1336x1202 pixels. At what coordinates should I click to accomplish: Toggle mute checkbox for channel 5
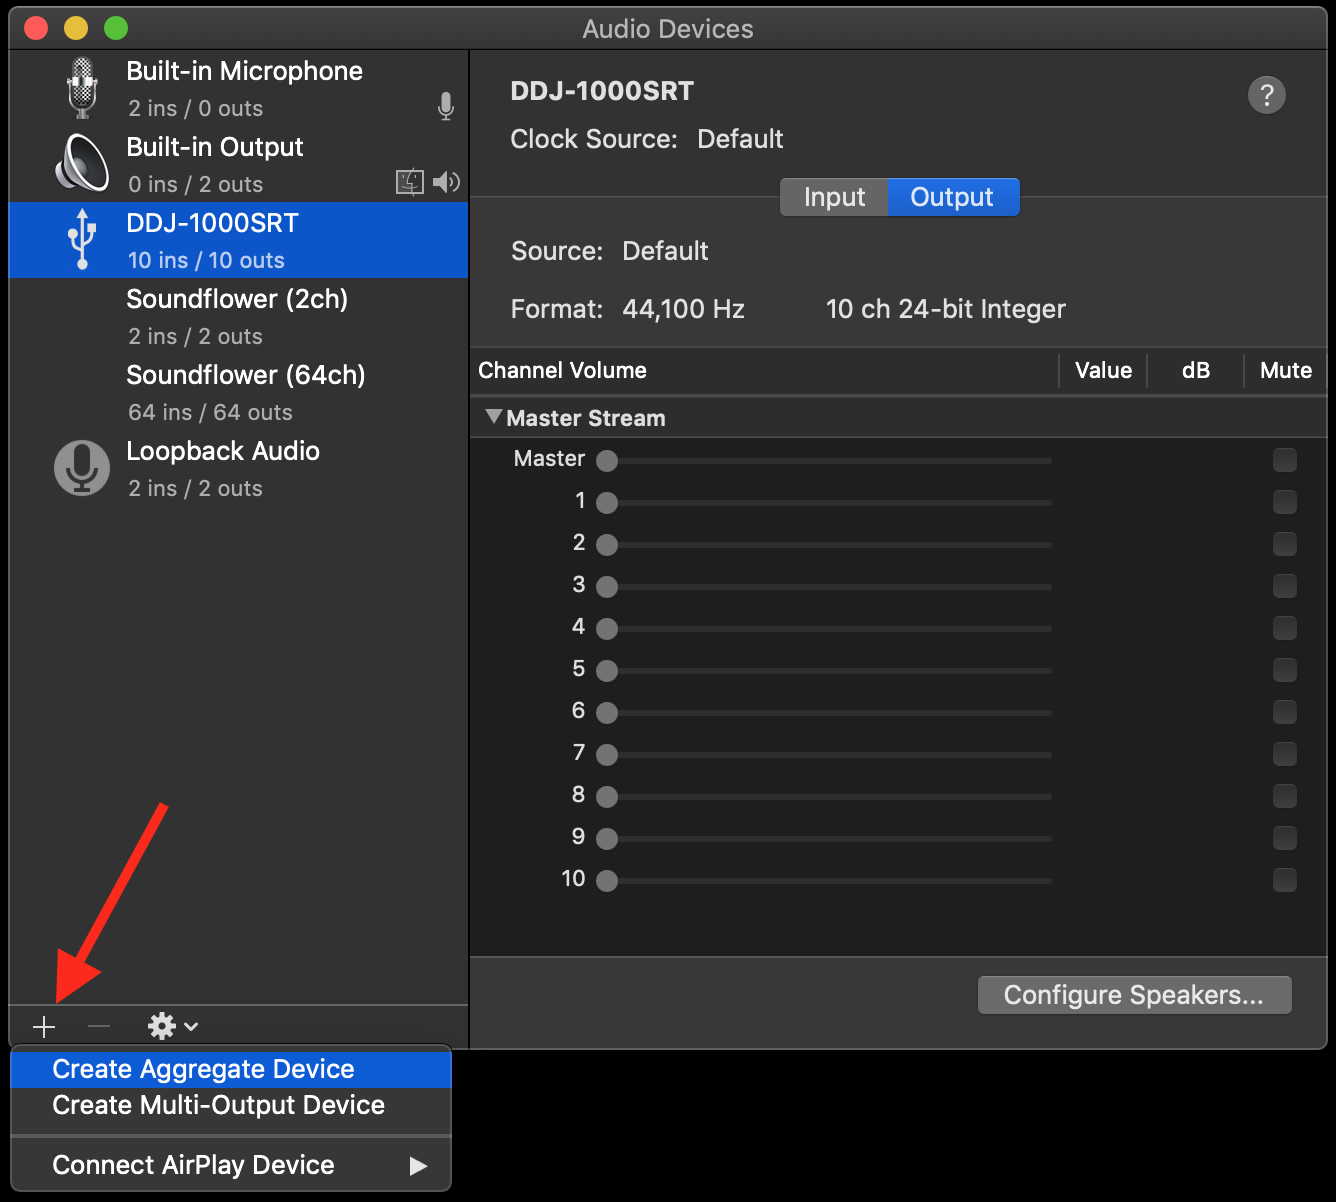click(1285, 670)
